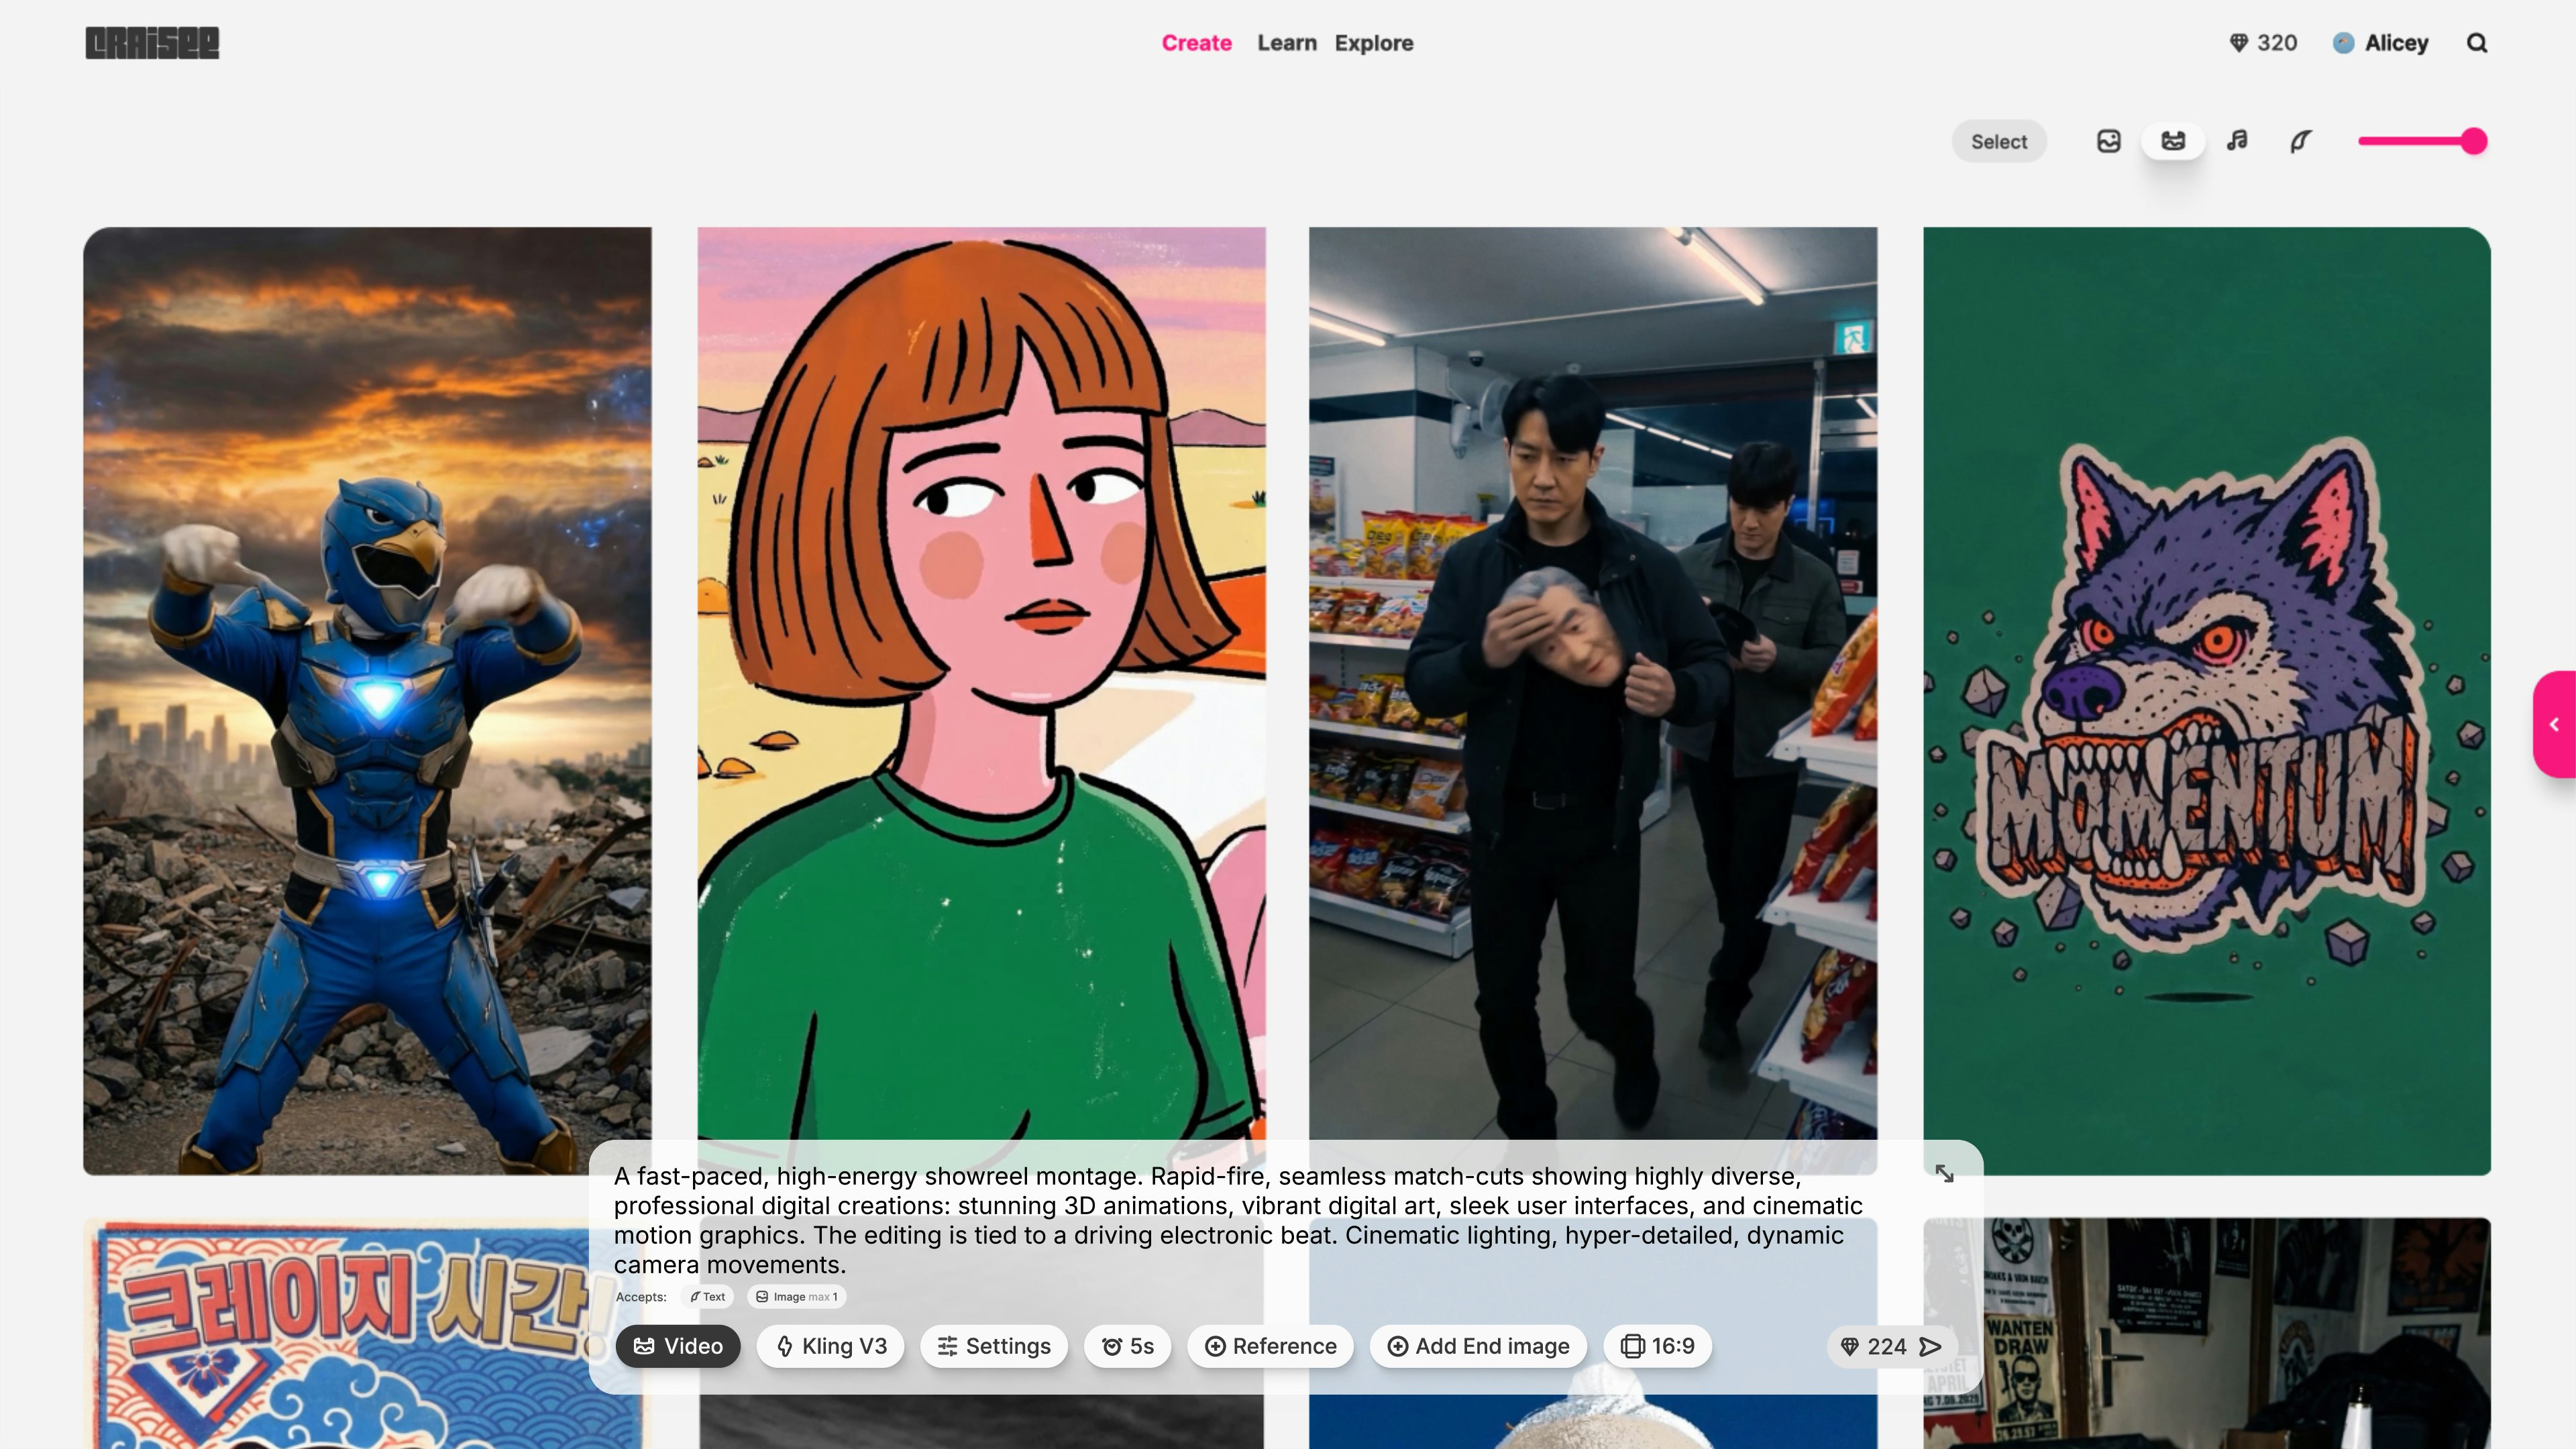Click the Image max 1 accepts chip

[796, 1296]
